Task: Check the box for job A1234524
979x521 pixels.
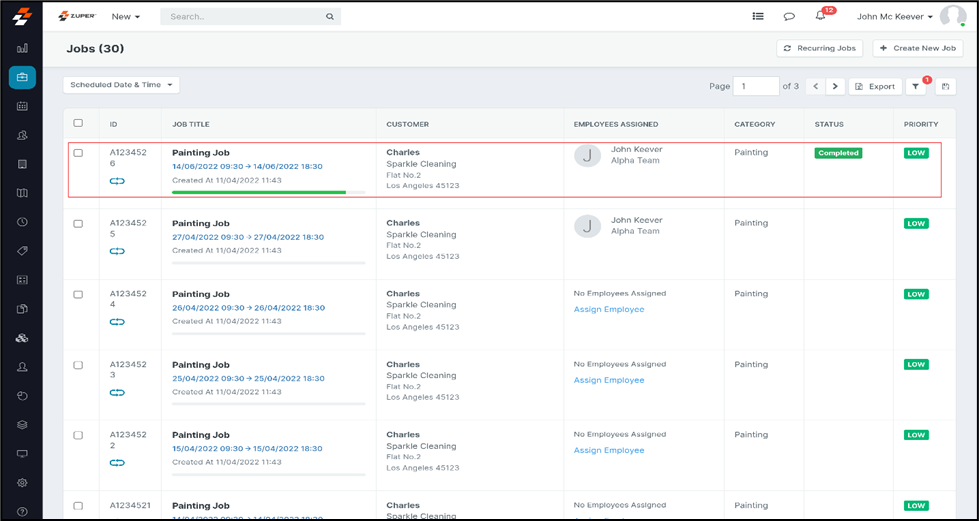Action: pyautogui.click(x=78, y=295)
